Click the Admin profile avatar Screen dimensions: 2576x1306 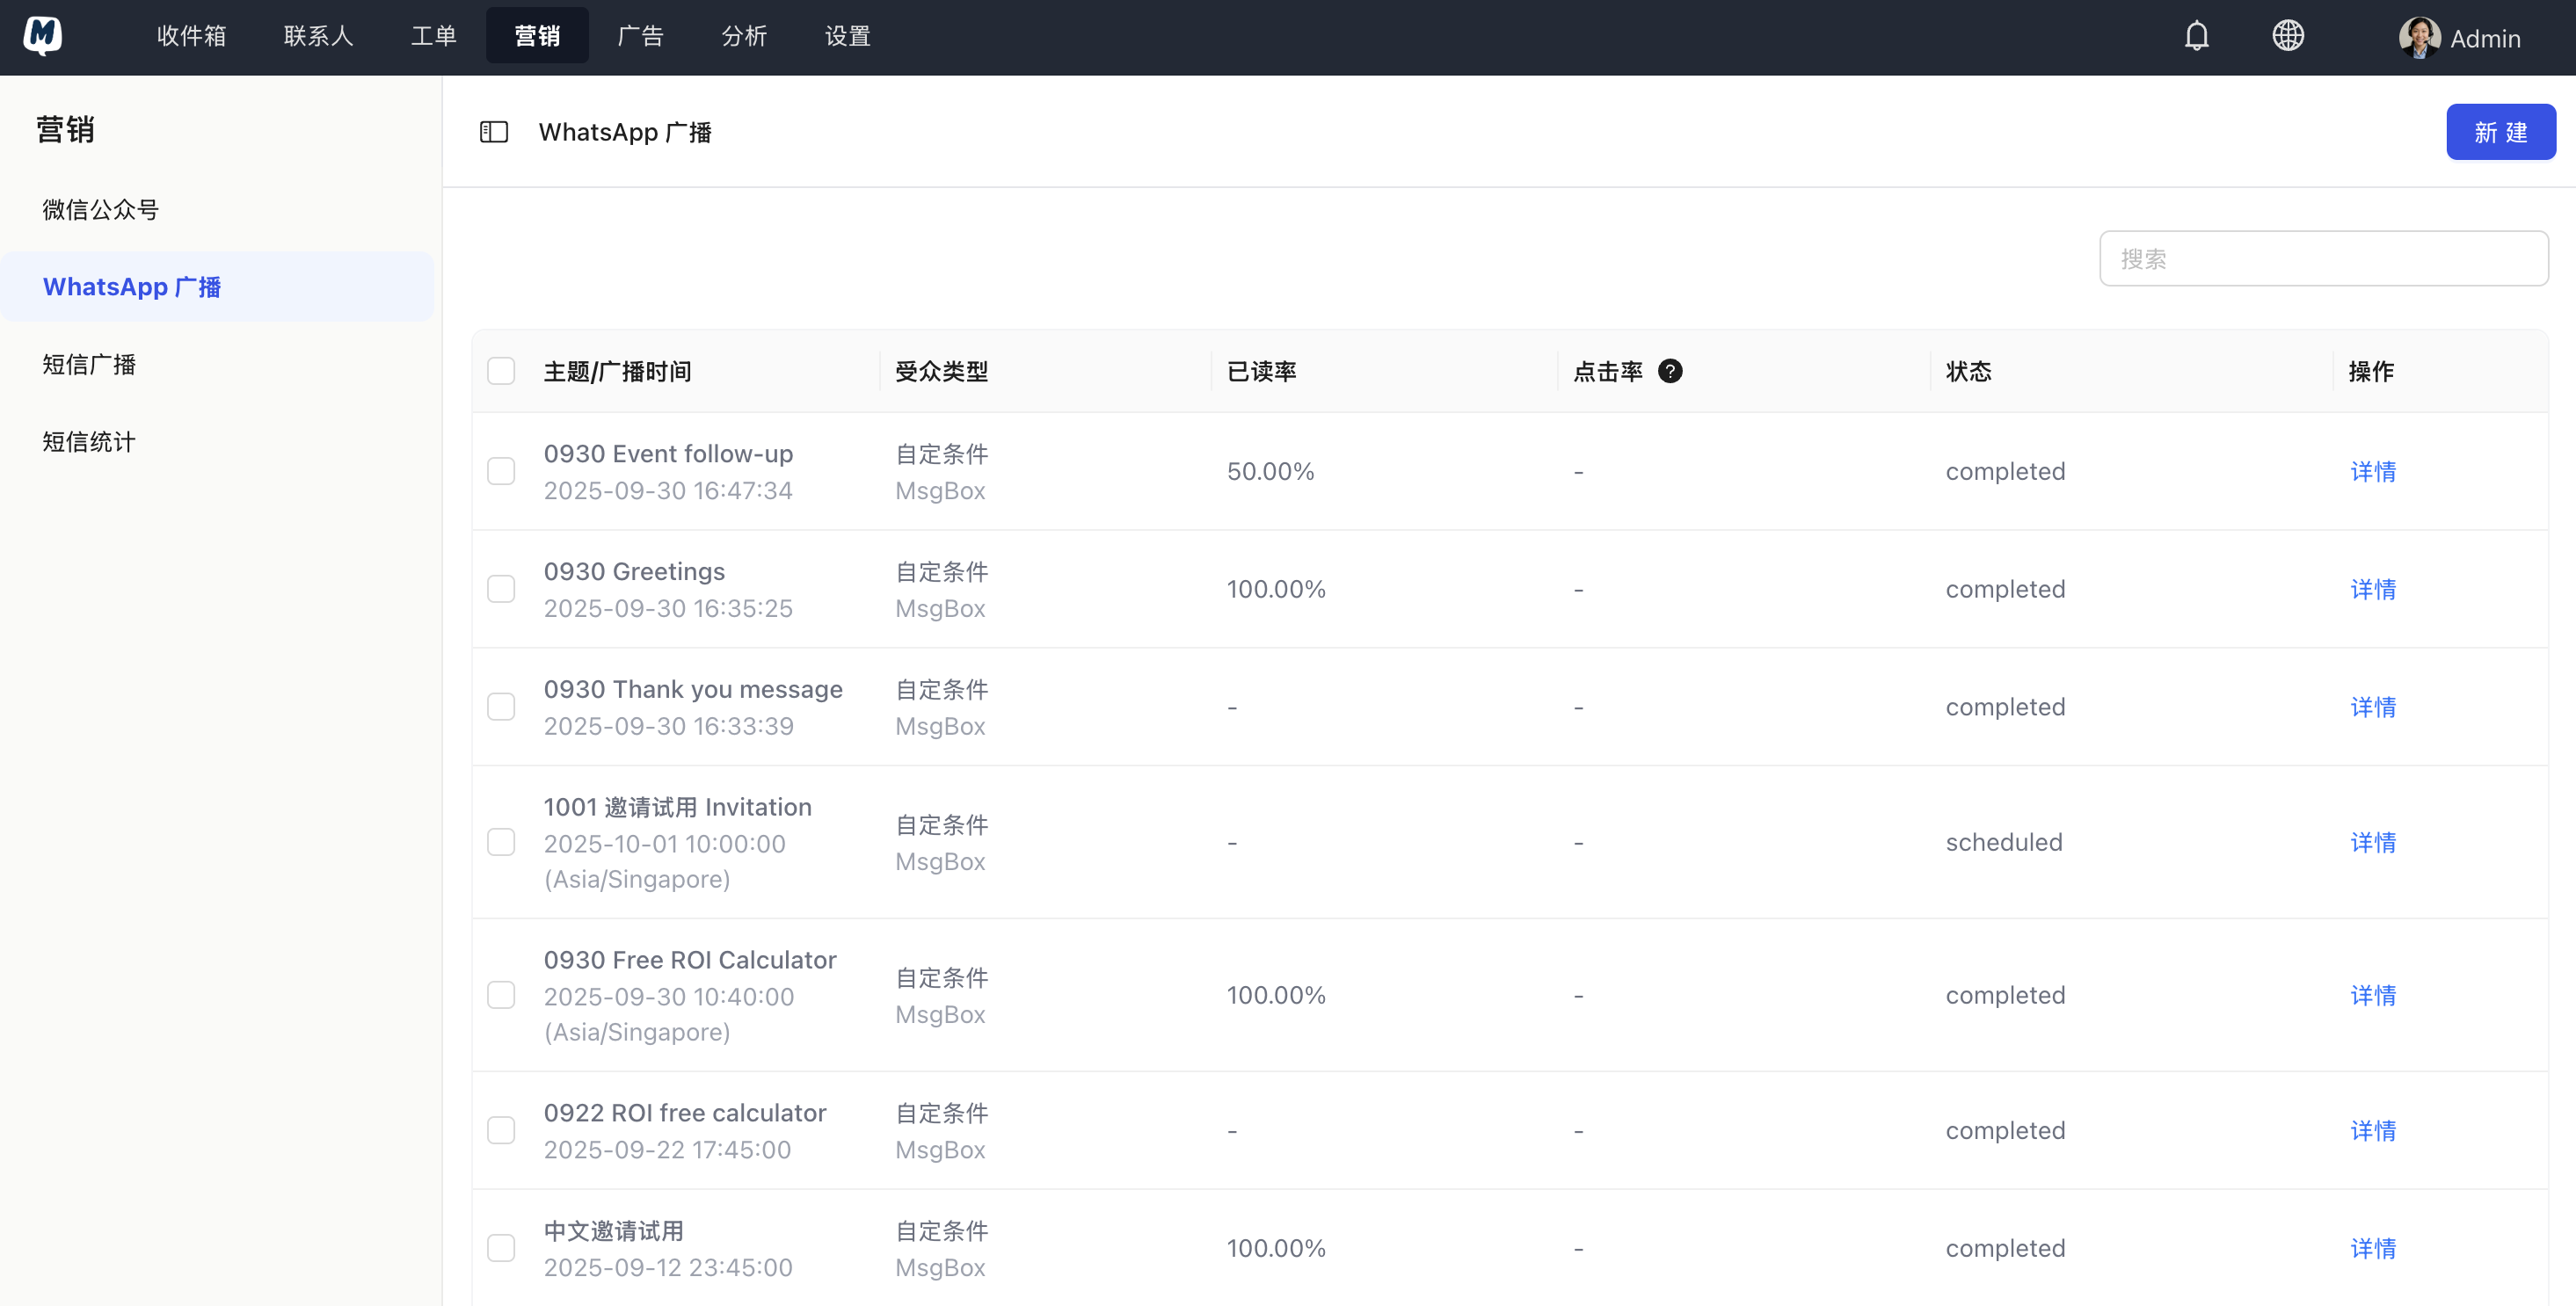[x=2418, y=38]
